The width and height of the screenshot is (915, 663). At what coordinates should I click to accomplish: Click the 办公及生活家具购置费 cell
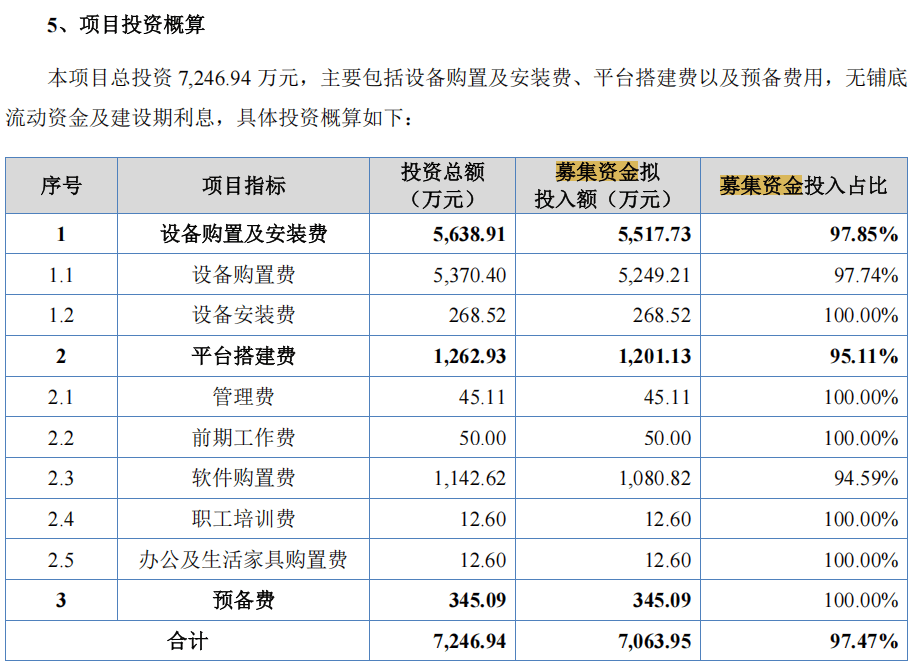pyautogui.click(x=243, y=560)
